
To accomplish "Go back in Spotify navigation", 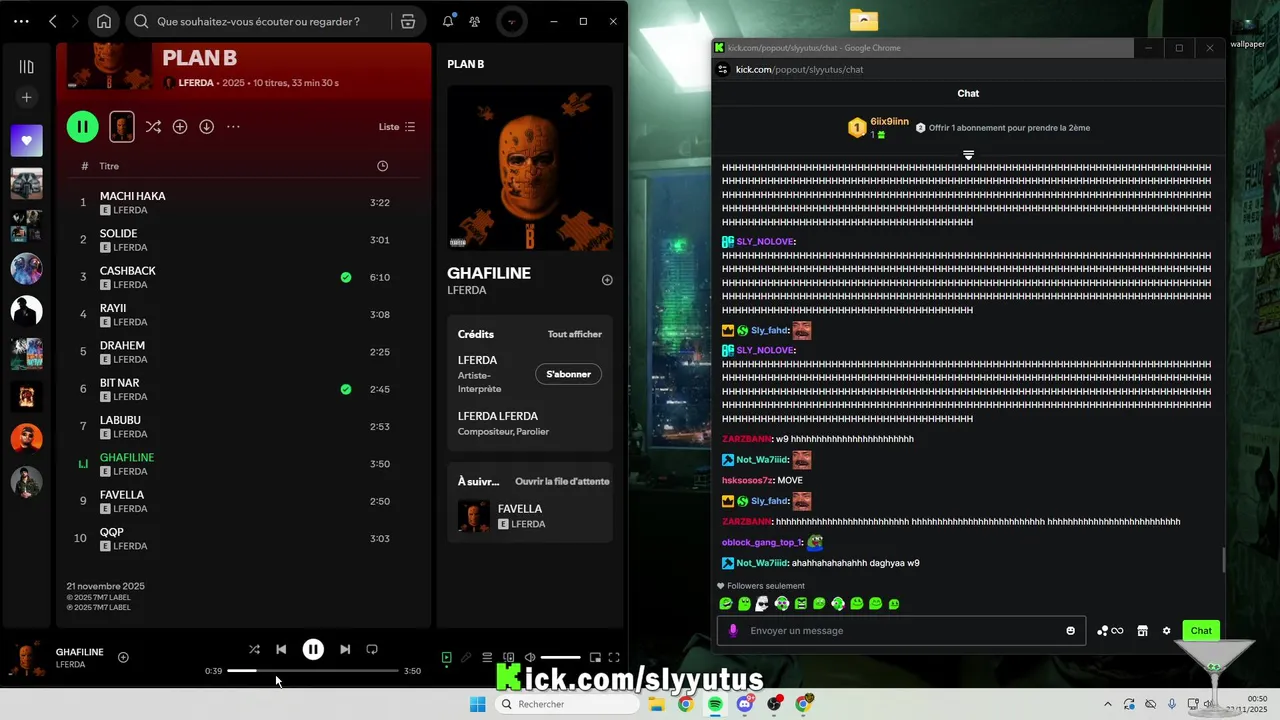I will coord(53,21).
